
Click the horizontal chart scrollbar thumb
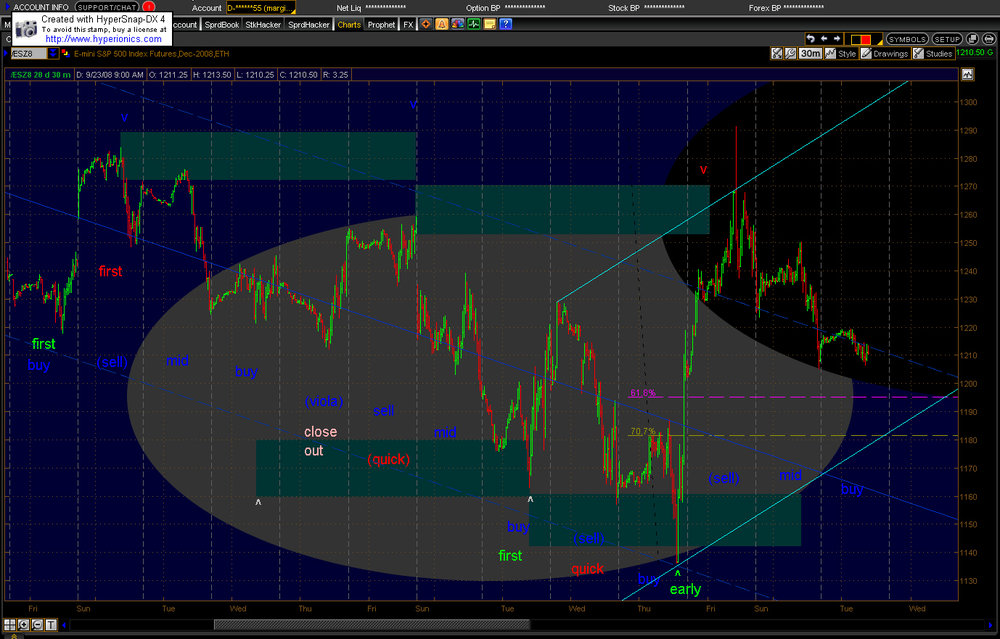372,624
